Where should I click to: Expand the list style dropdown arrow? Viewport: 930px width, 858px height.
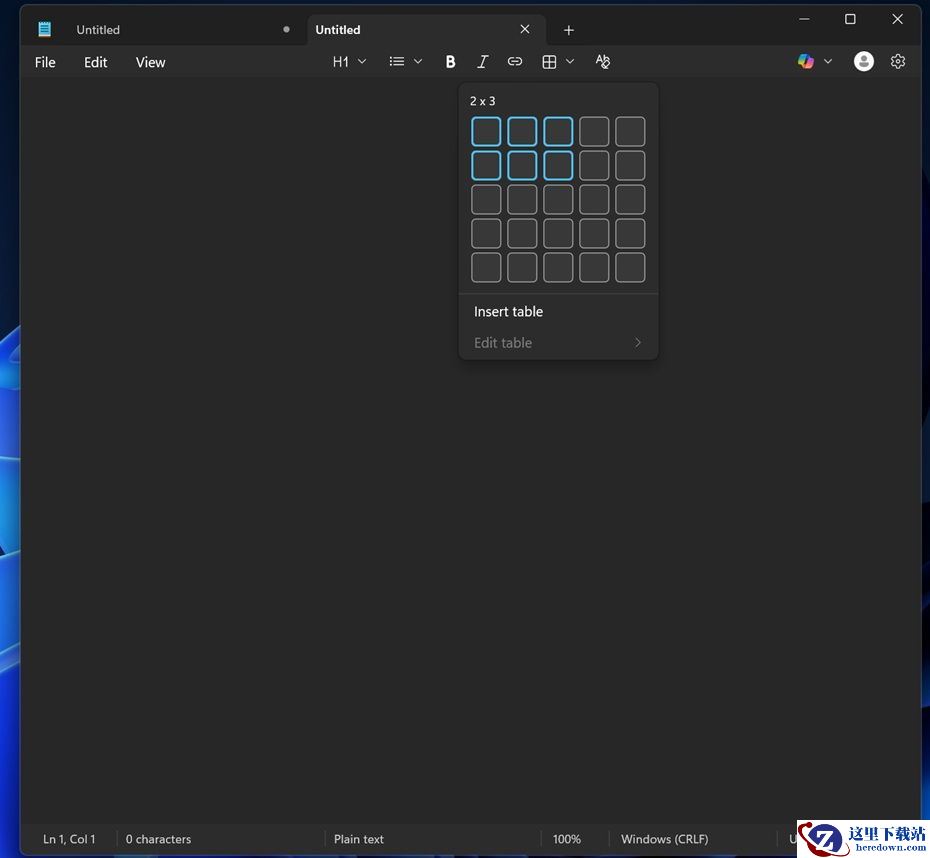pyautogui.click(x=418, y=62)
